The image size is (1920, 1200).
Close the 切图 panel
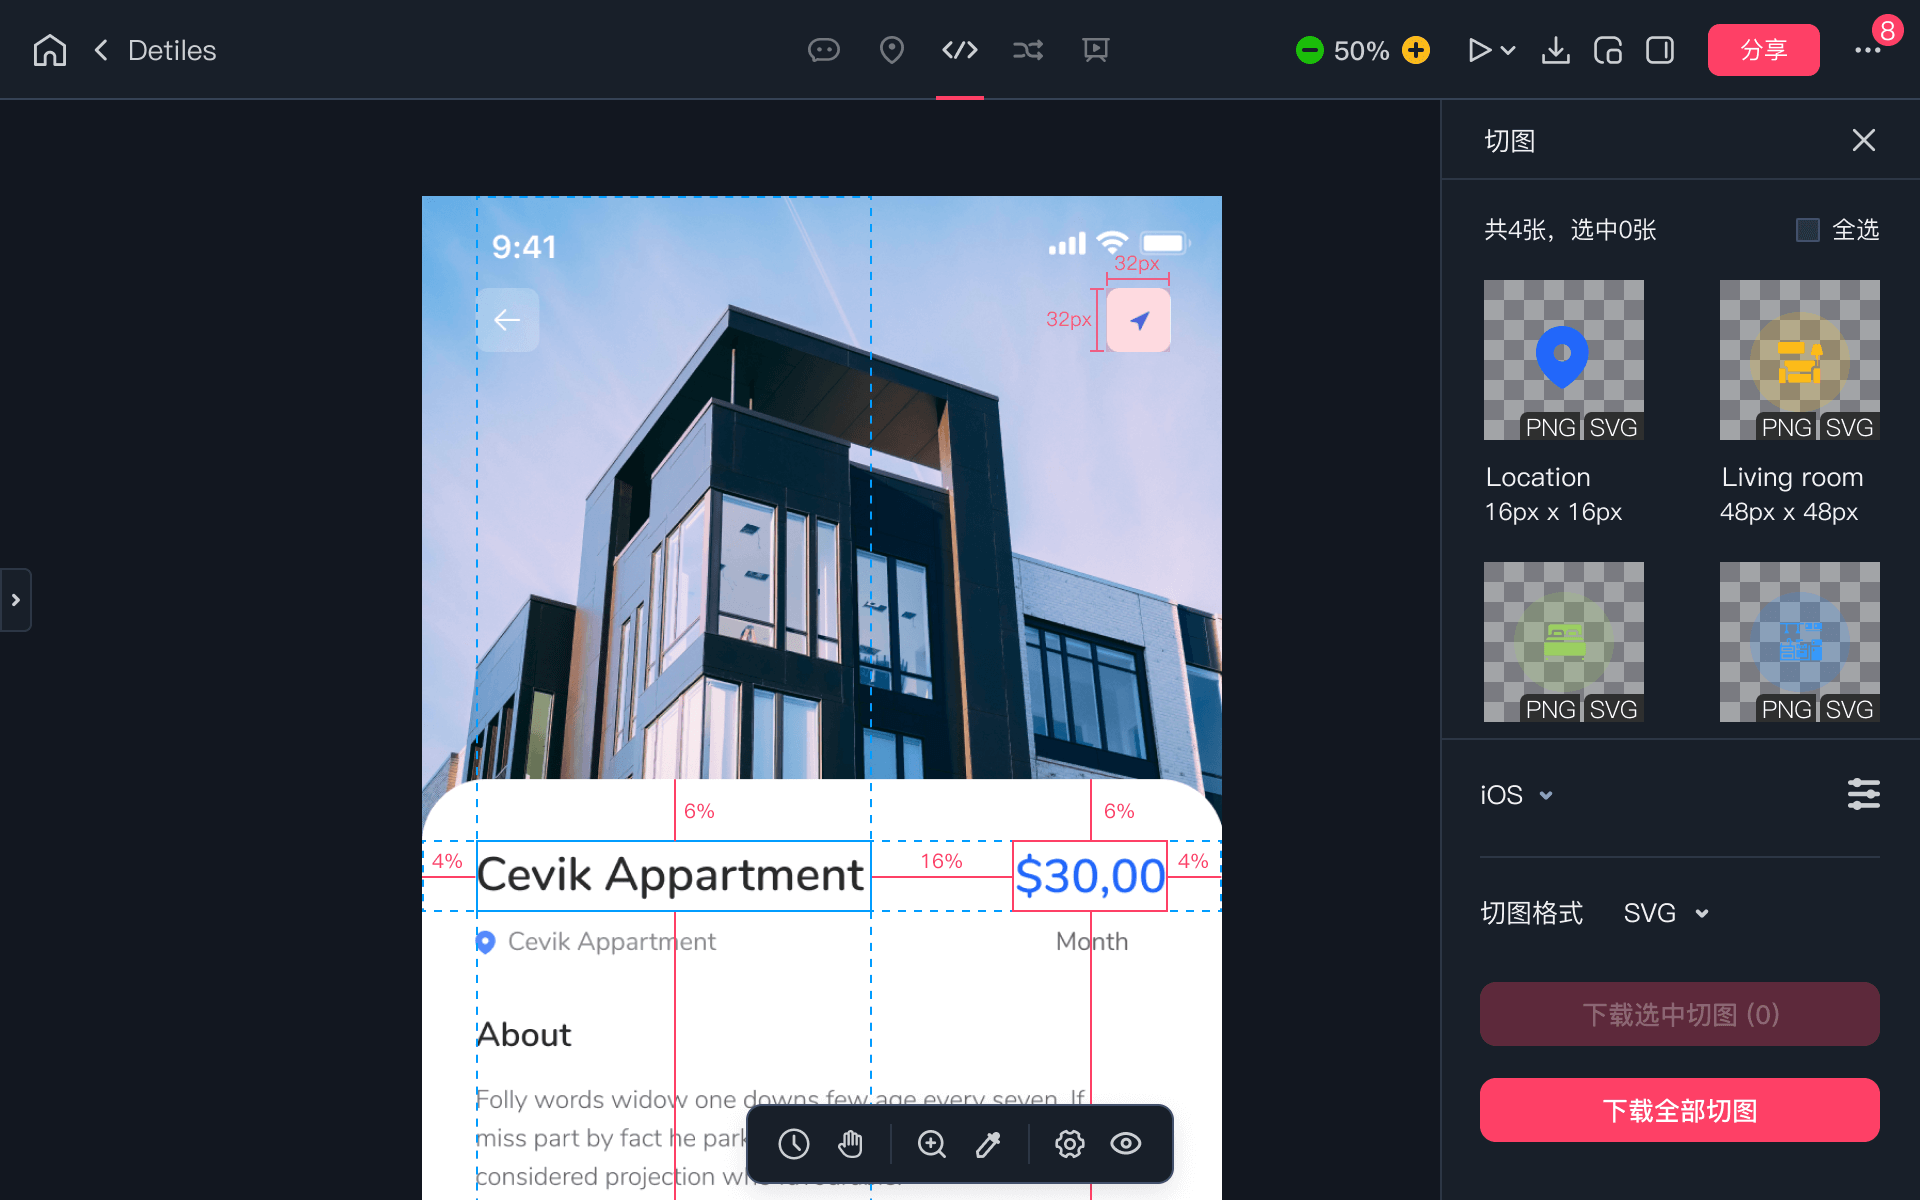coord(1864,140)
